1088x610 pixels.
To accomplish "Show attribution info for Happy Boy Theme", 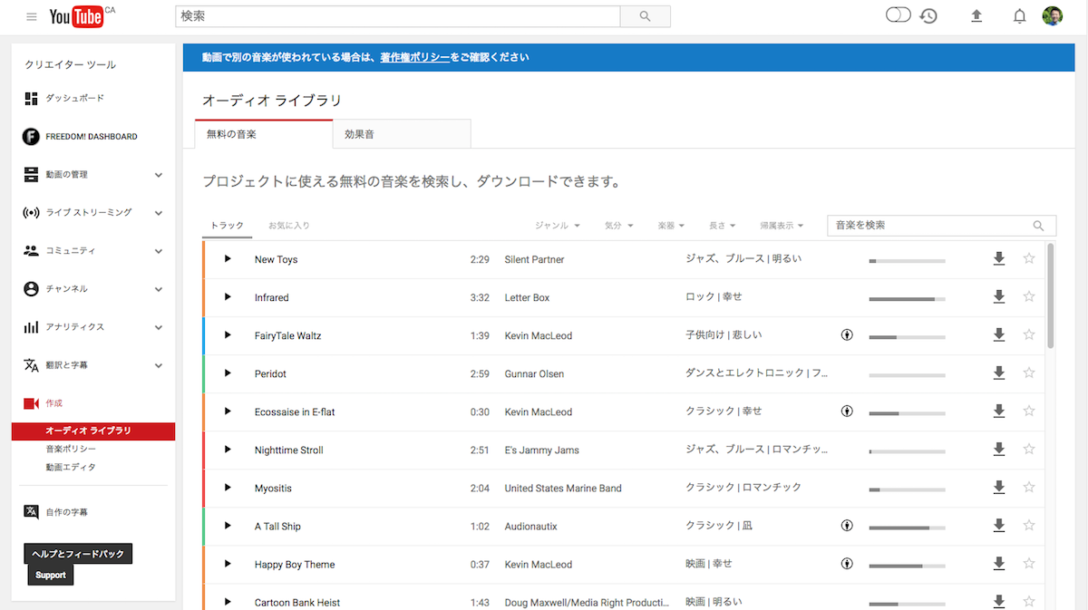I will (847, 564).
